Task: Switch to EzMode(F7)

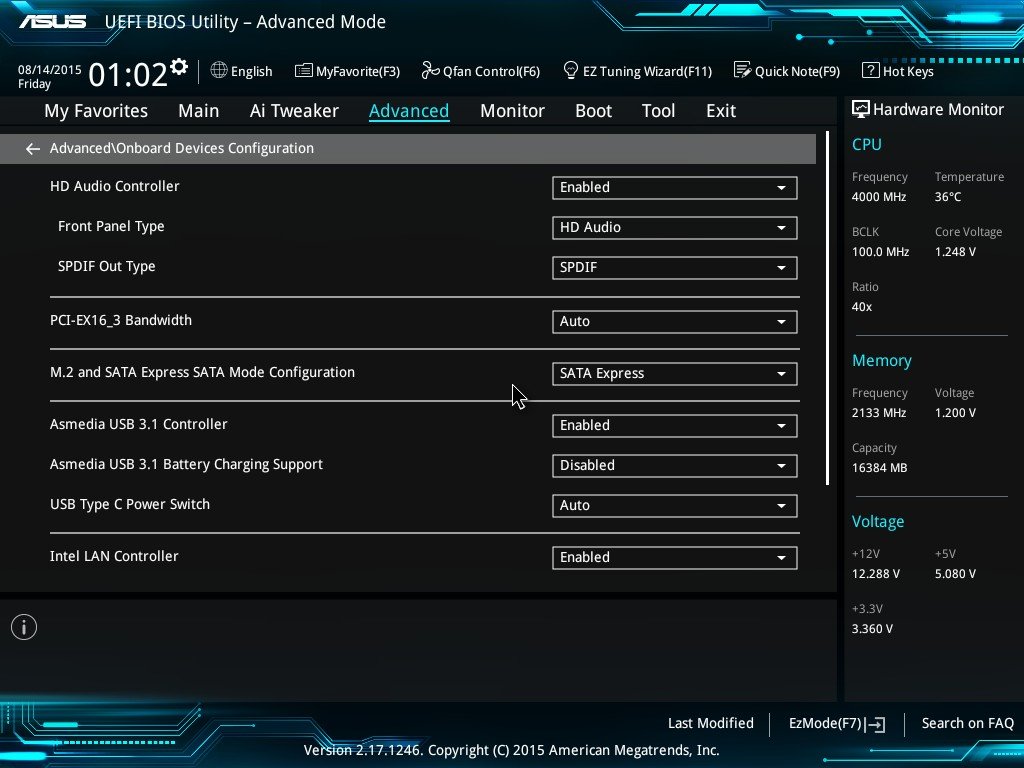Action: click(x=836, y=723)
